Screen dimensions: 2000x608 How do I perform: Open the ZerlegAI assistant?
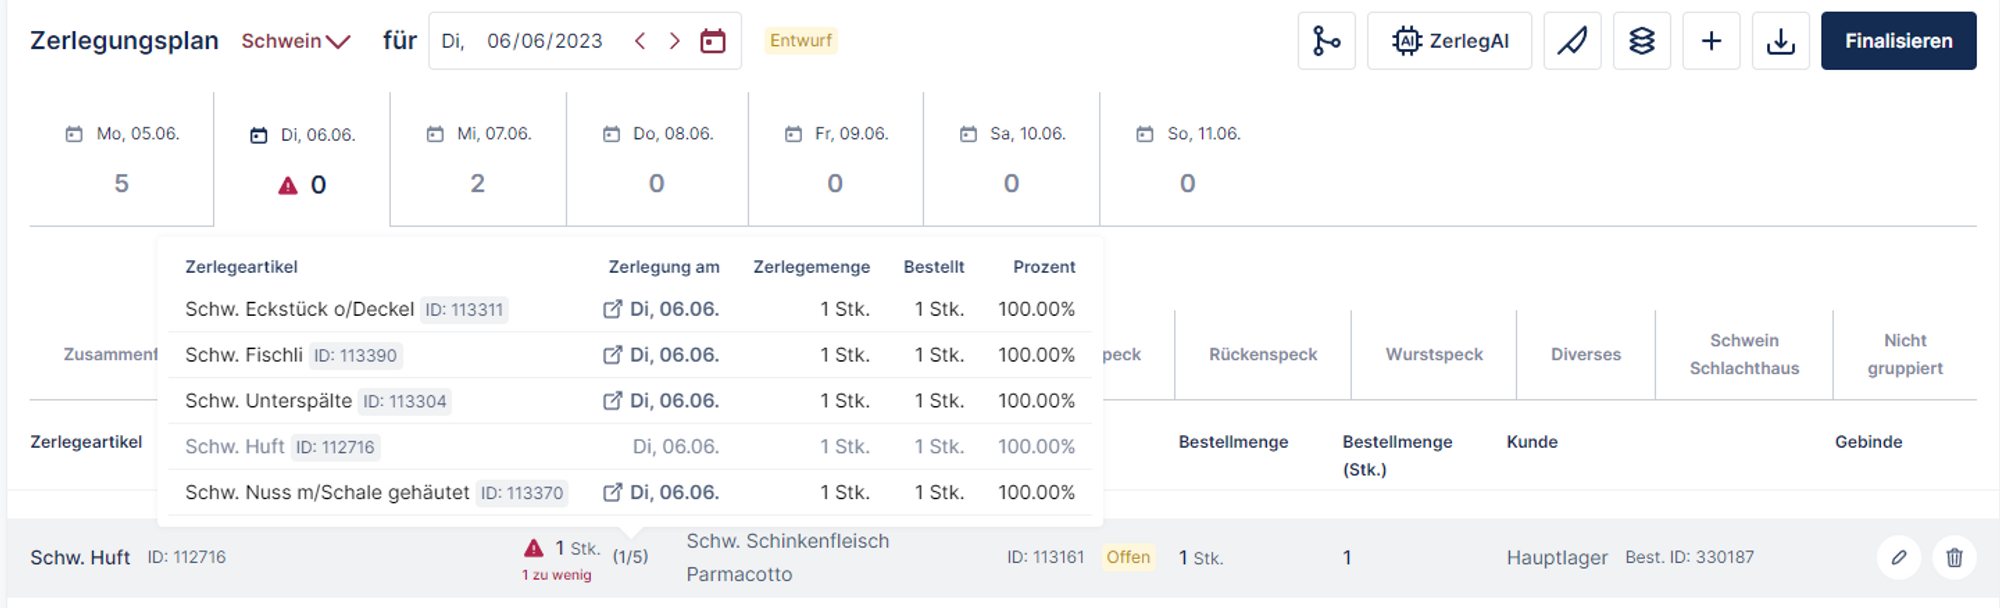[1449, 41]
